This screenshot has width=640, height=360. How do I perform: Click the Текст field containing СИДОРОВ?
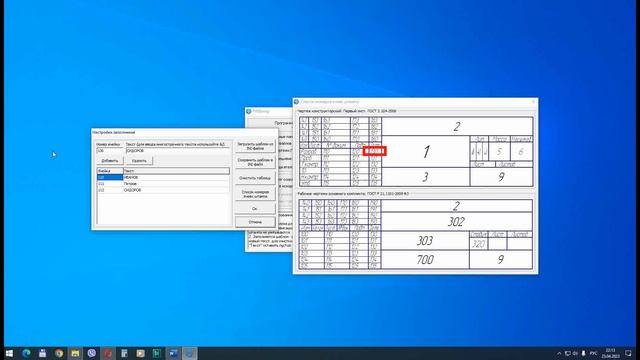click(178, 151)
